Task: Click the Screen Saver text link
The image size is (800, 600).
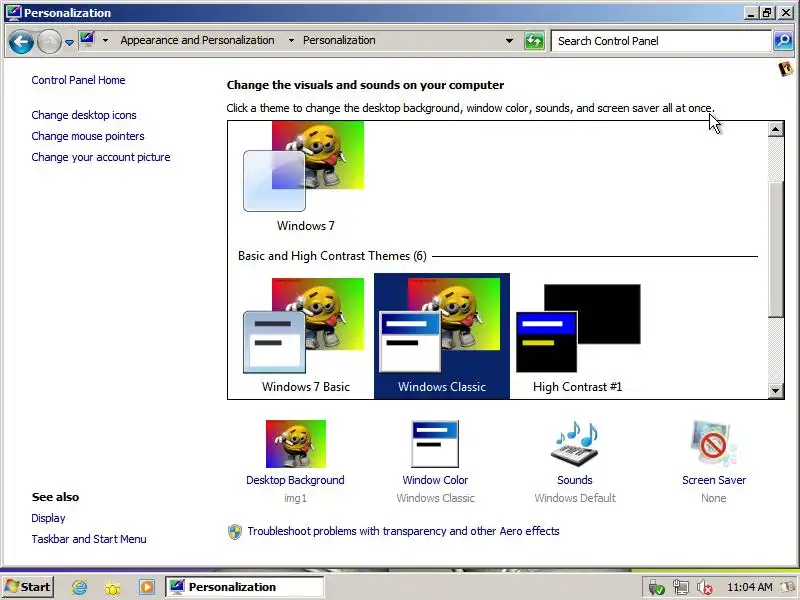Action: point(714,480)
